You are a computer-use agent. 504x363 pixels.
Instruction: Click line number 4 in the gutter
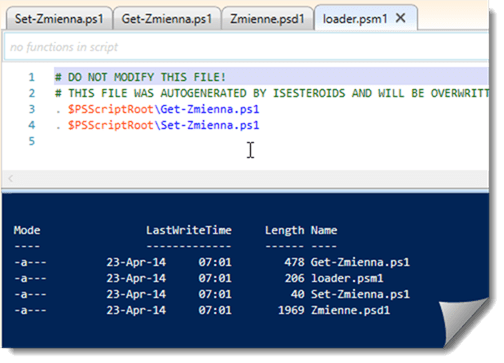pos(32,125)
